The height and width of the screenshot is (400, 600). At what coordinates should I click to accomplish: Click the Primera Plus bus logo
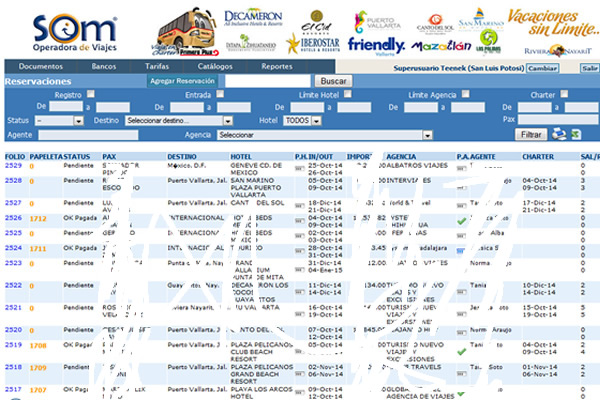[x=185, y=33]
